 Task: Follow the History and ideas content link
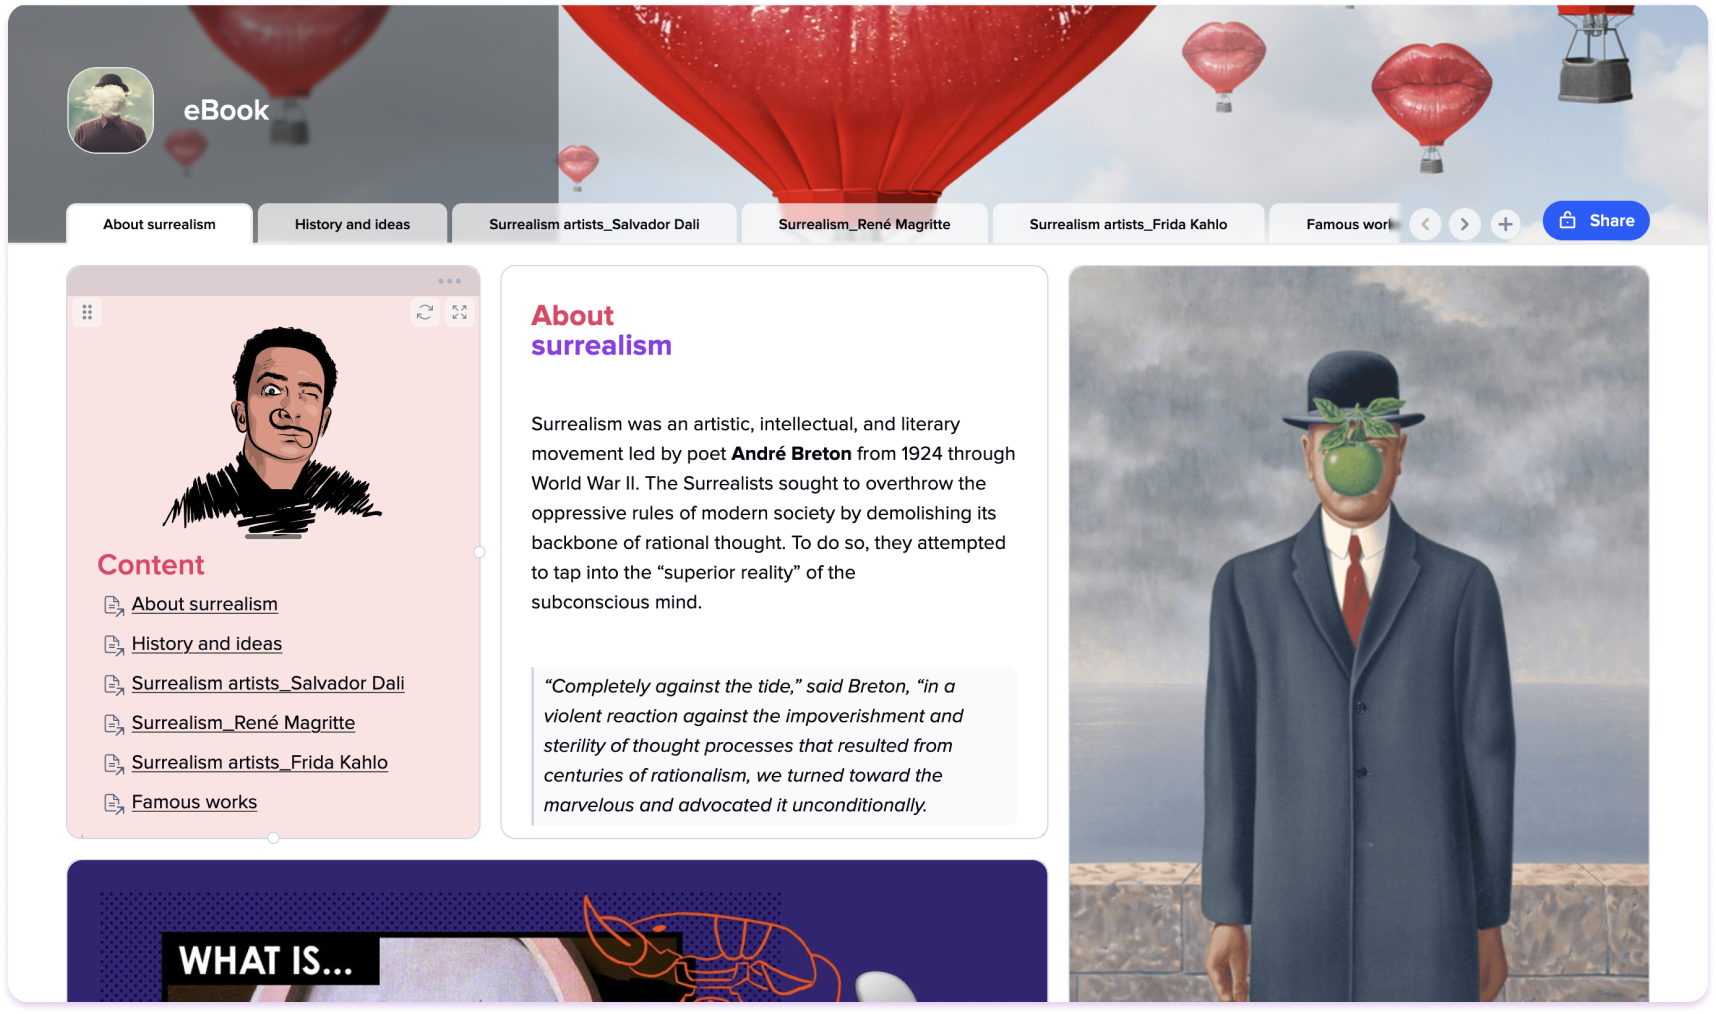click(x=207, y=644)
